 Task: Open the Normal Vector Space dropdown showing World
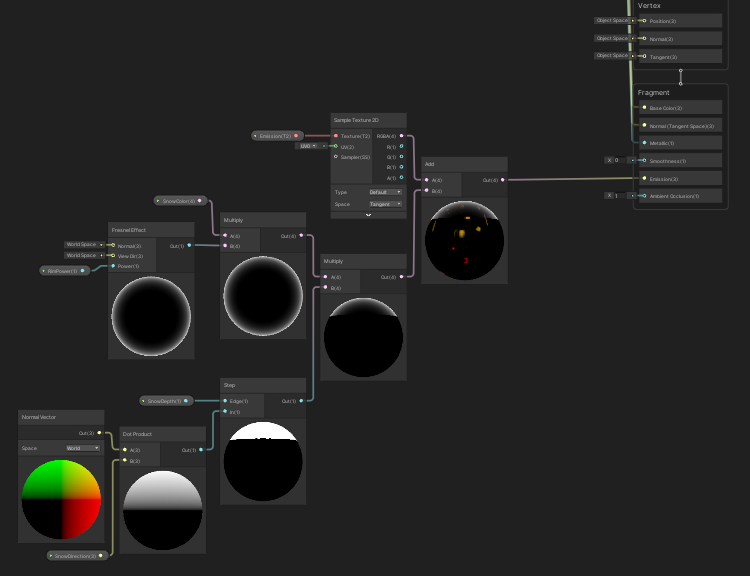pos(83,448)
